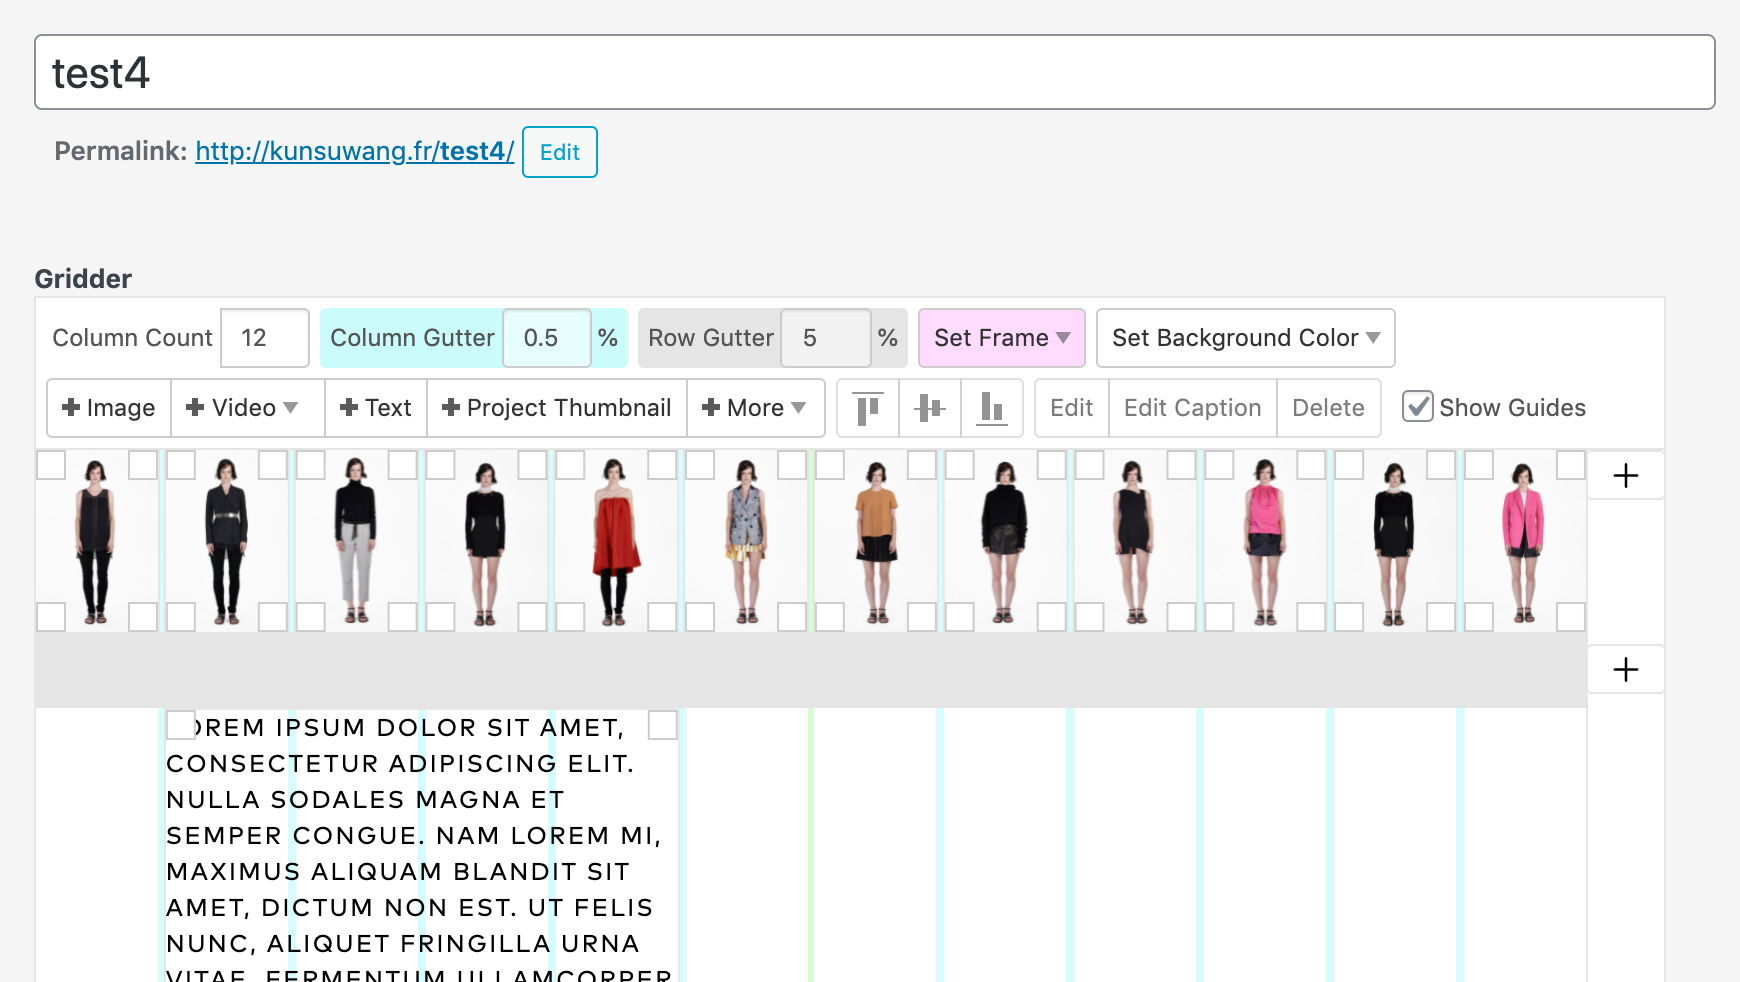Click the plus button beside the gray spacer row
Screen dimensions: 1740x982
click(1625, 670)
